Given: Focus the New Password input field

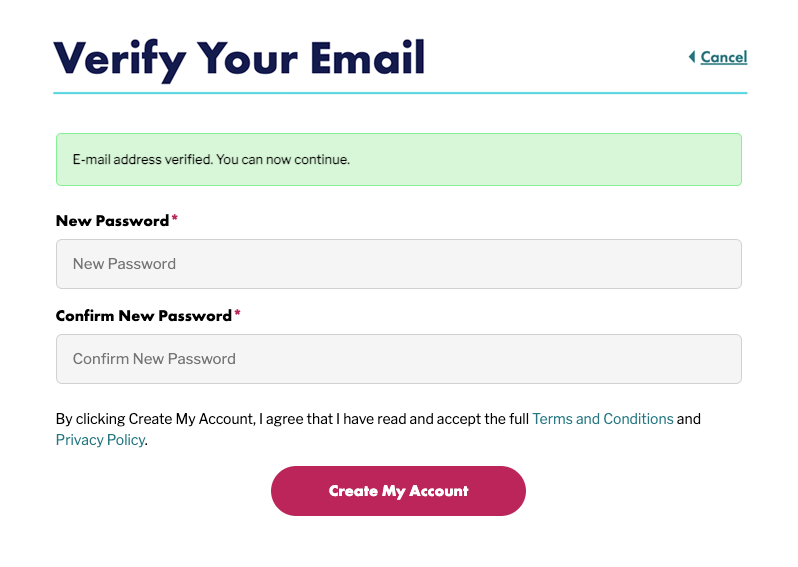Looking at the screenshot, I should pos(398,264).
